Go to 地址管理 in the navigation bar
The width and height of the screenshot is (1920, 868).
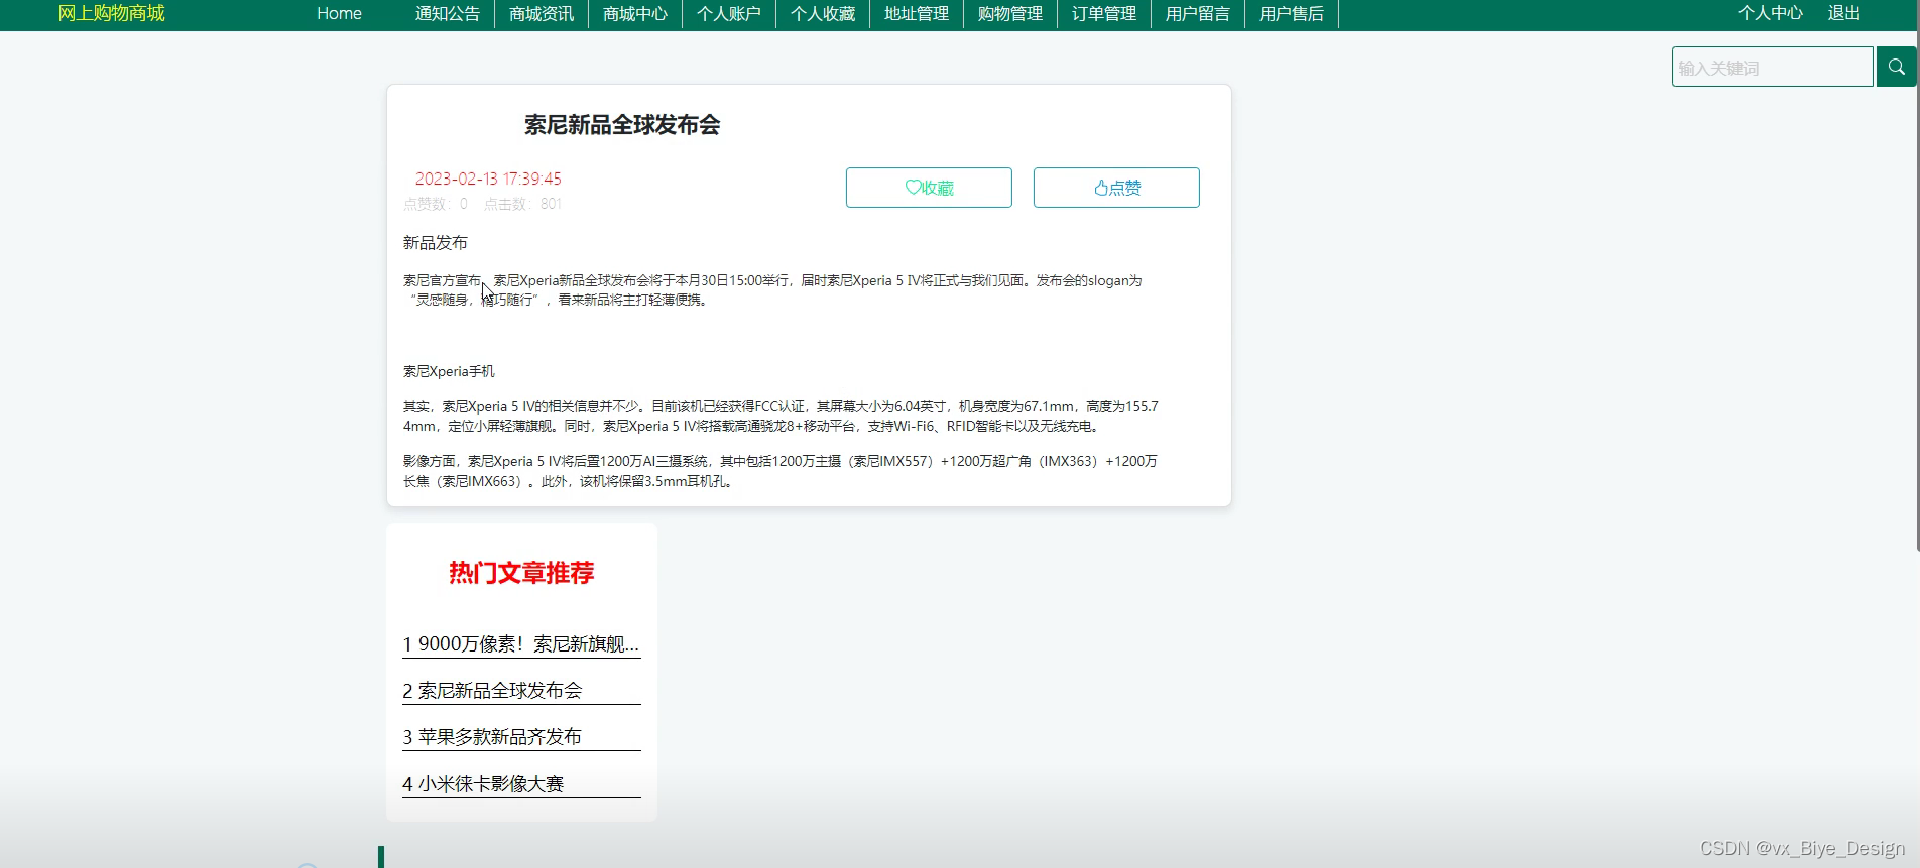[x=916, y=13]
